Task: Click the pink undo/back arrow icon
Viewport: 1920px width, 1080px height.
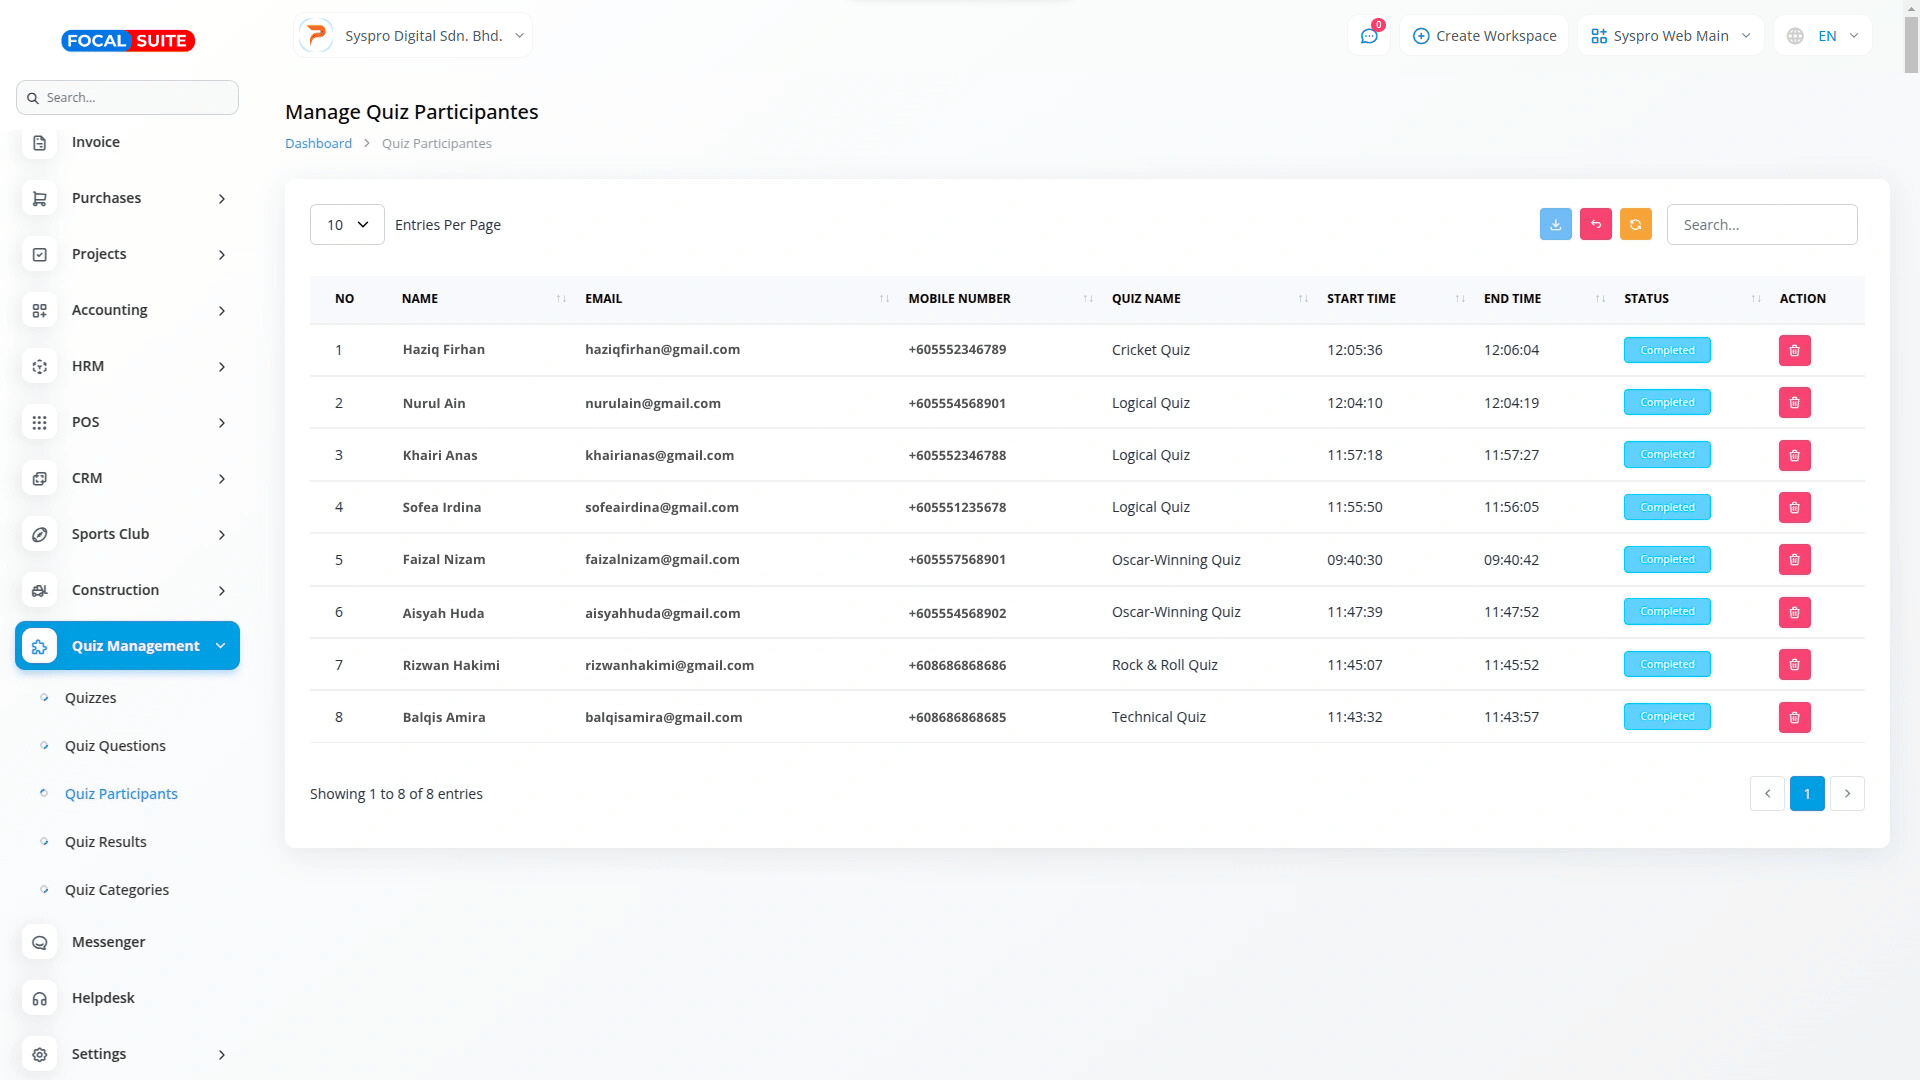Action: pyautogui.click(x=1595, y=225)
